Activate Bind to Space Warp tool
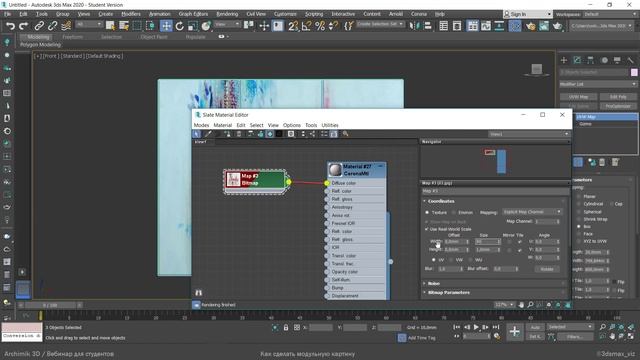 (x=66, y=26)
